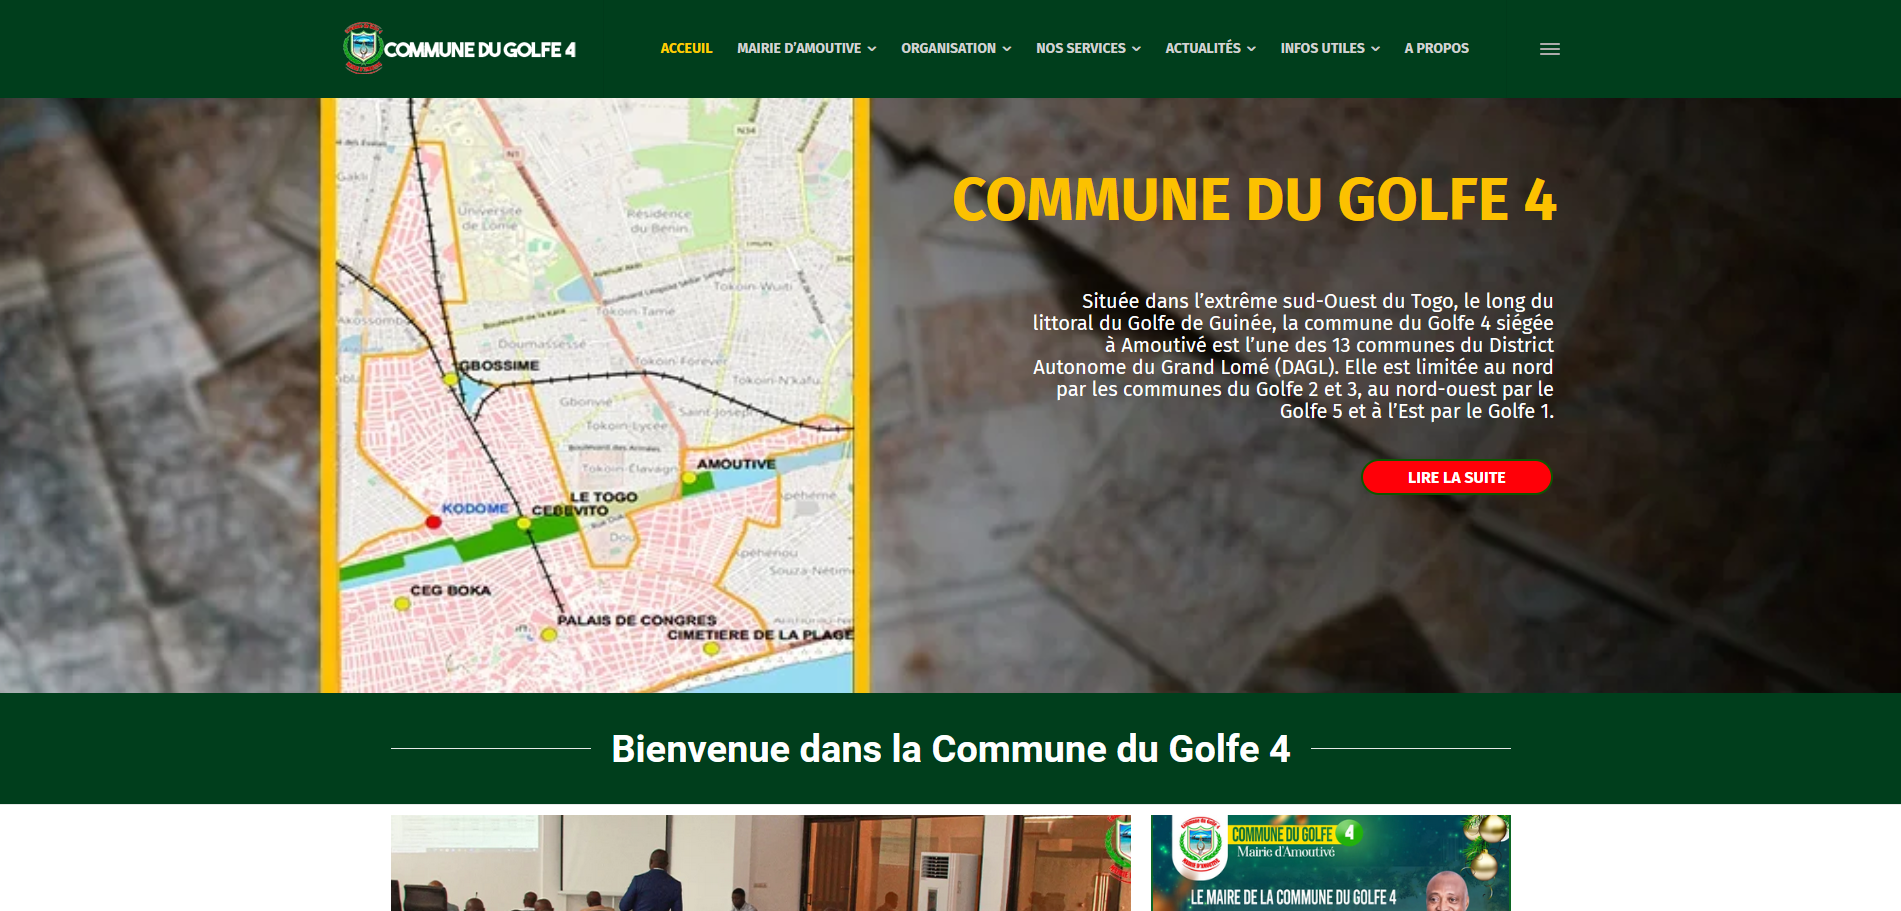Click the Bienvenue dans la Commune heading
Viewport: 1901px width, 911px height.
point(950,746)
